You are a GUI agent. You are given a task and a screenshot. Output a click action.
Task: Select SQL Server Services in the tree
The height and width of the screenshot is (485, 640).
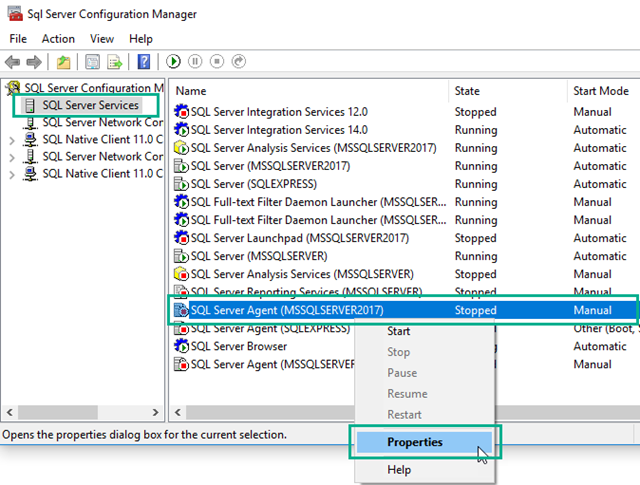[90, 105]
